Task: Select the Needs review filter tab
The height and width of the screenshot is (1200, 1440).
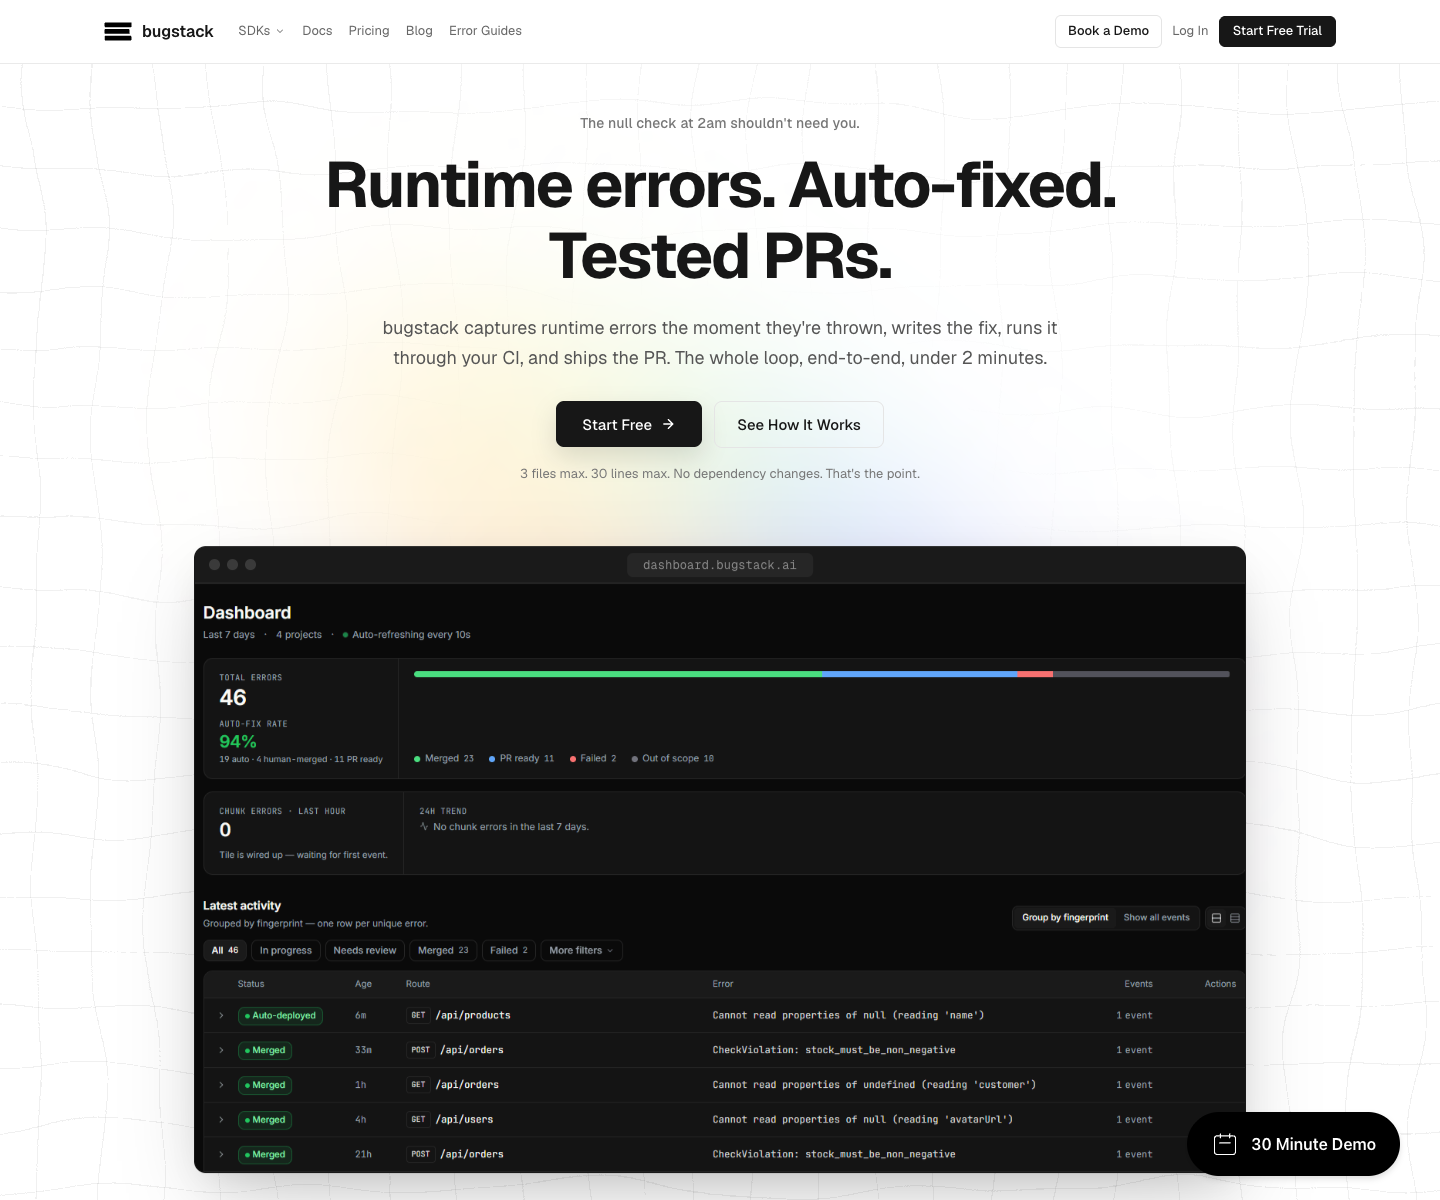Action: [365, 951]
